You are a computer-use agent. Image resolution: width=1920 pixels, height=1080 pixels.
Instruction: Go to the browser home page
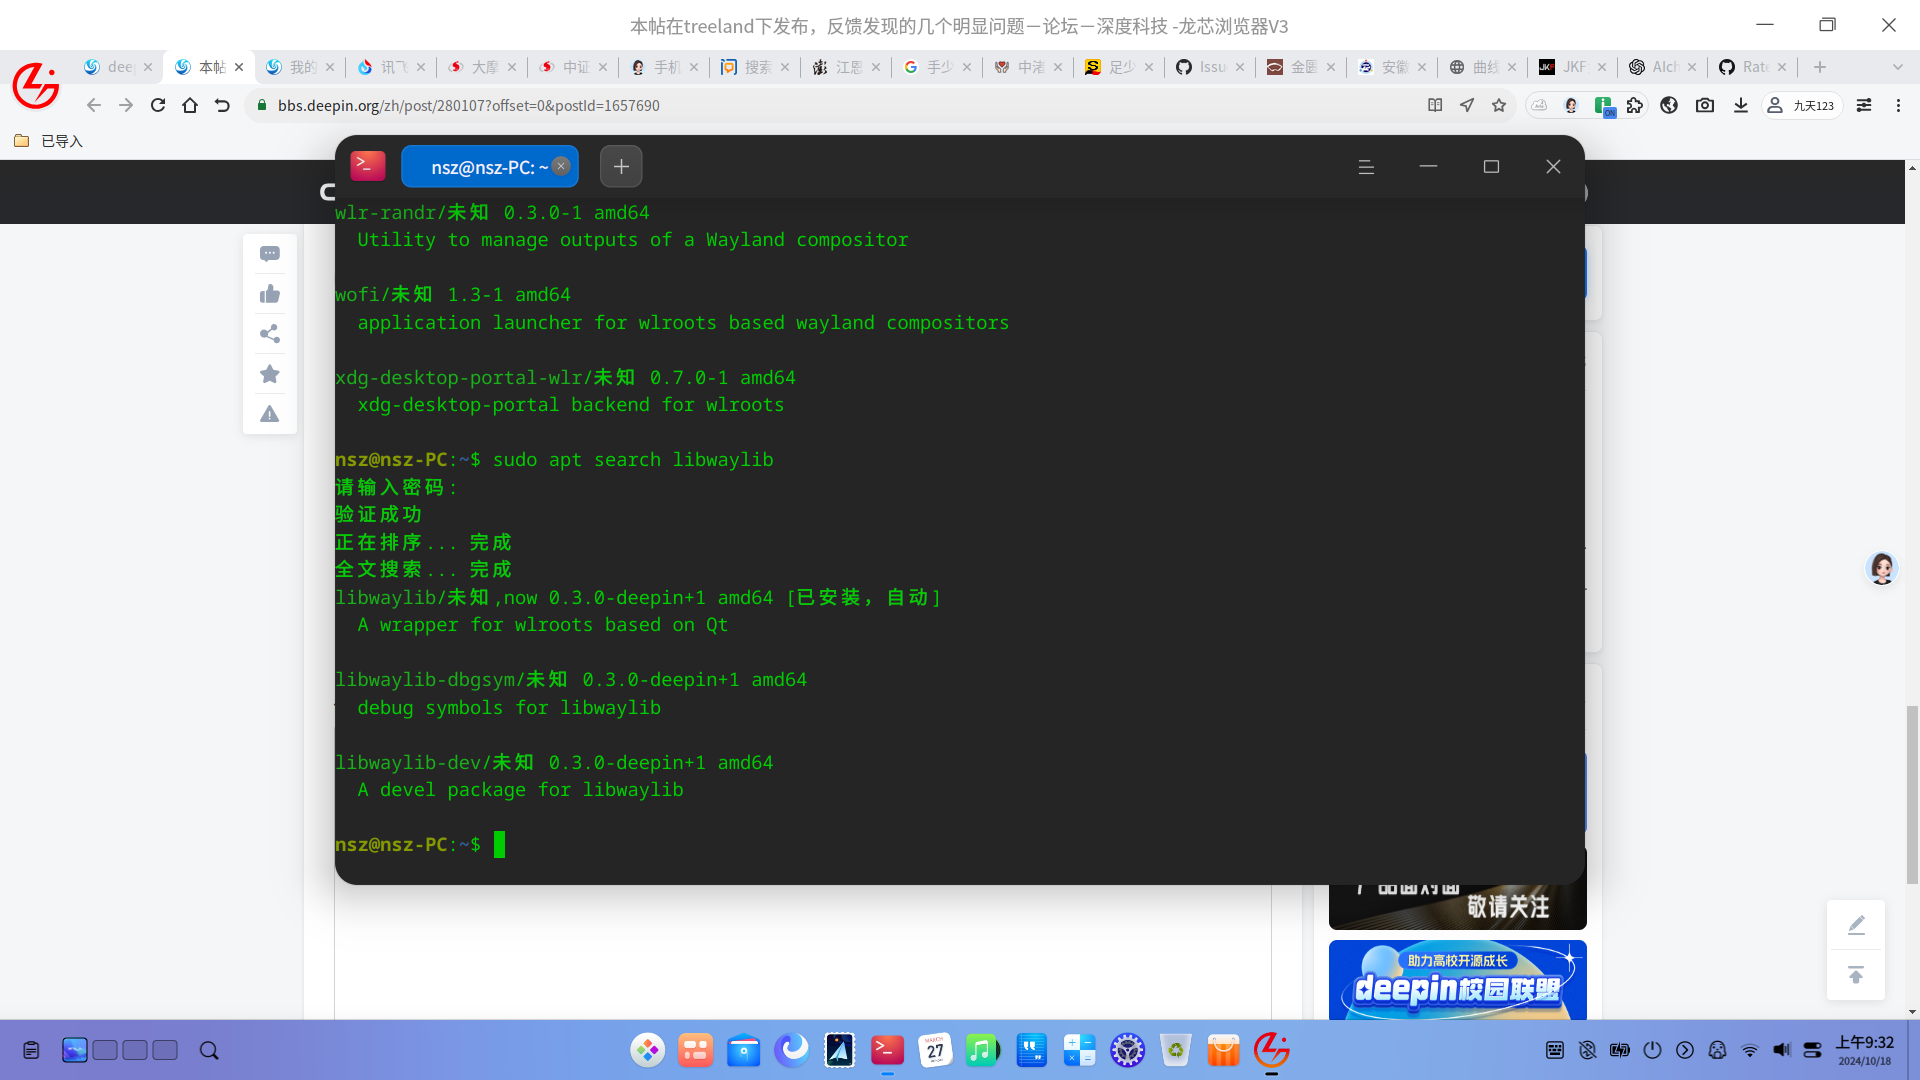click(x=190, y=105)
